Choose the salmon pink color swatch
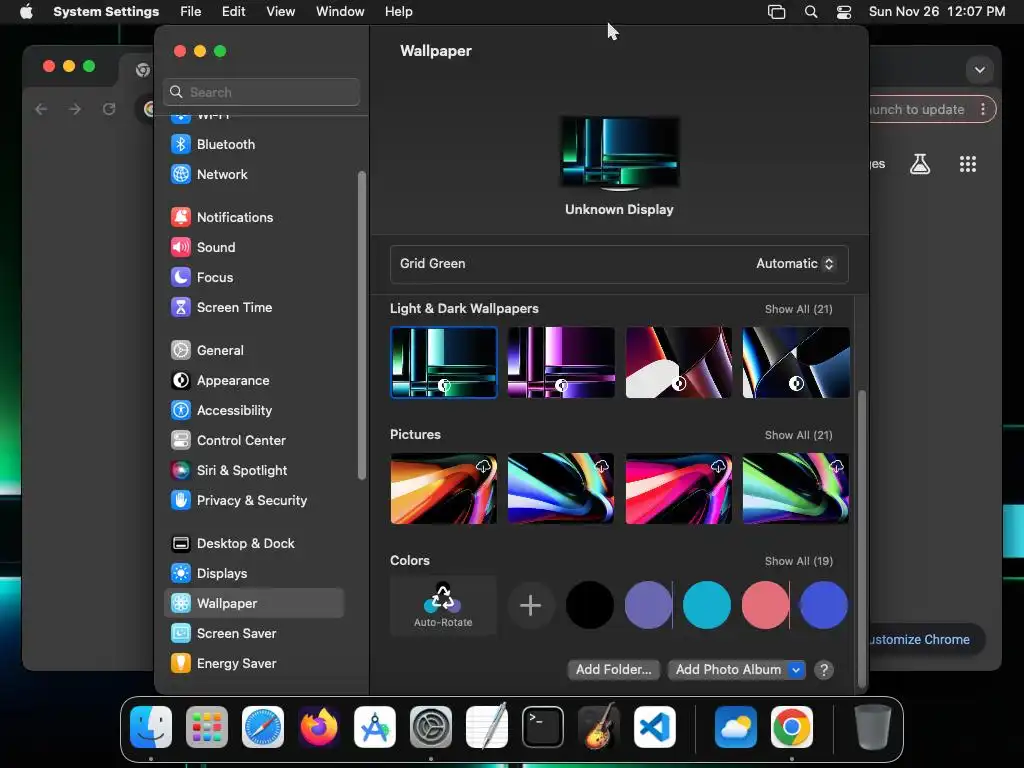This screenshot has width=1024, height=768. (x=765, y=605)
